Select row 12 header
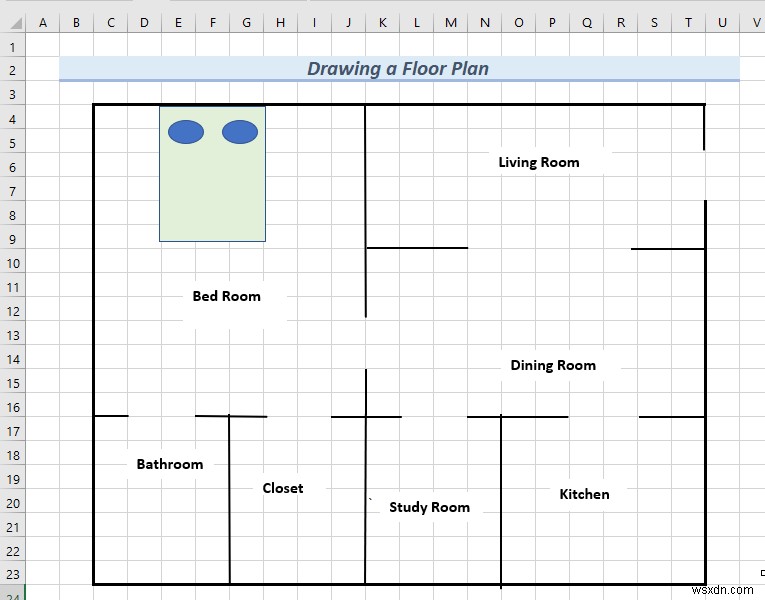This screenshot has width=765, height=600. [x=13, y=311]
